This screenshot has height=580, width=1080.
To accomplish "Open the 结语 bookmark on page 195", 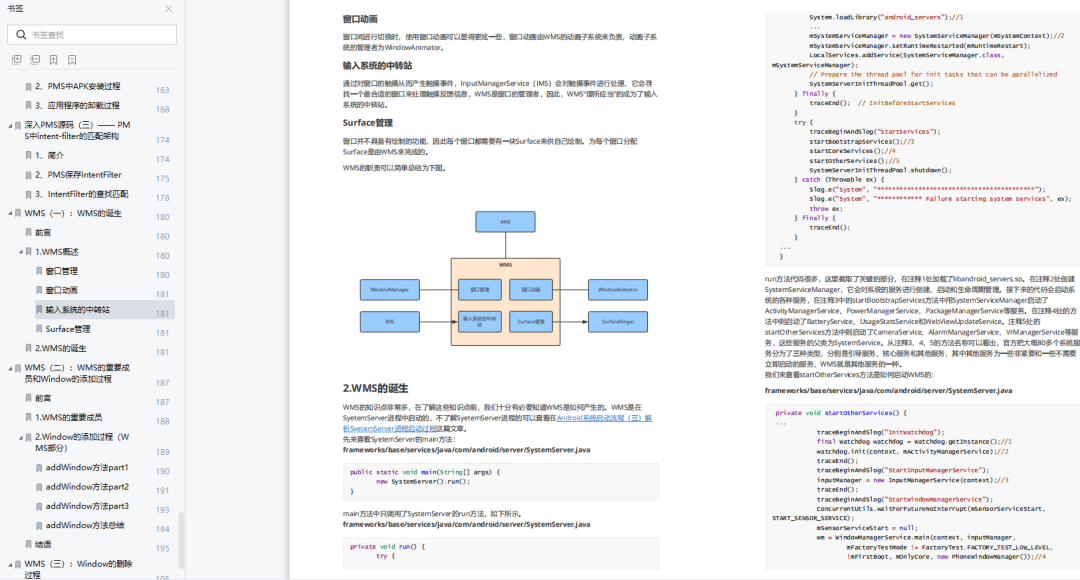I will 43,545.
